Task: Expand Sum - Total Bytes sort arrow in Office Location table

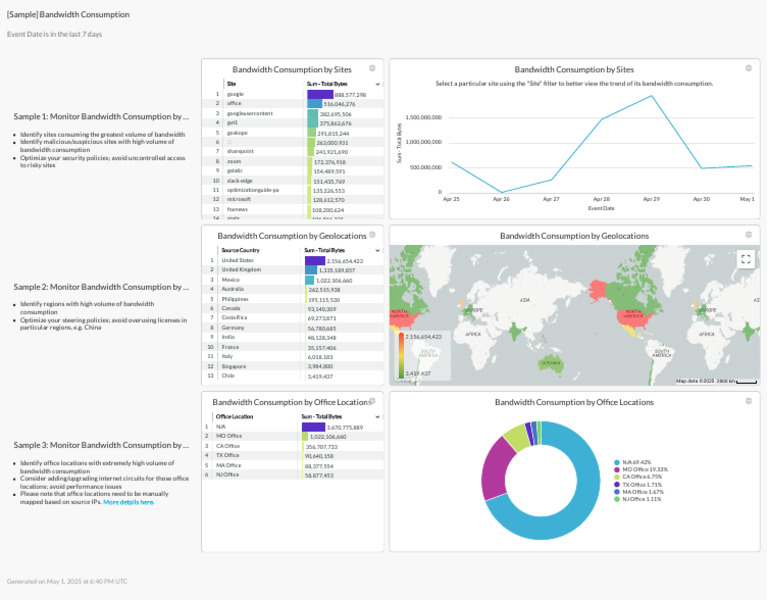Action: [x=378, y=417]
